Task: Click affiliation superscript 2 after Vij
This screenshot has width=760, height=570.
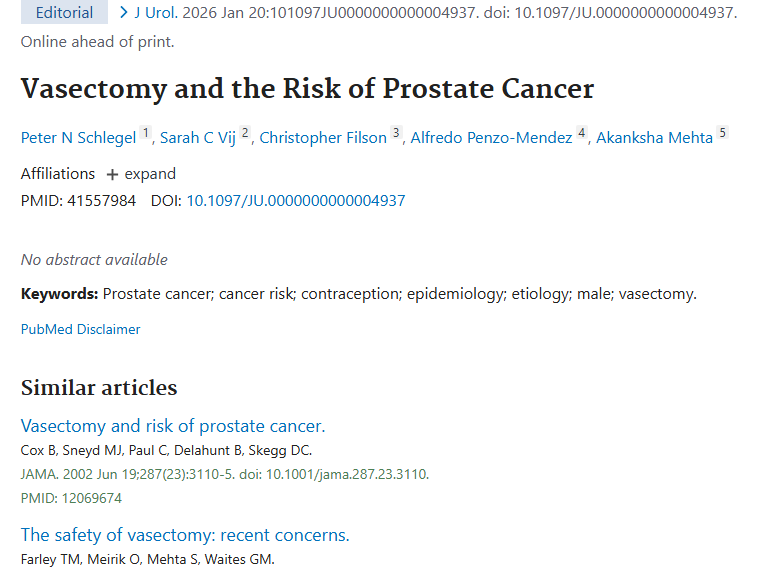Action: (x=244, y=133)
